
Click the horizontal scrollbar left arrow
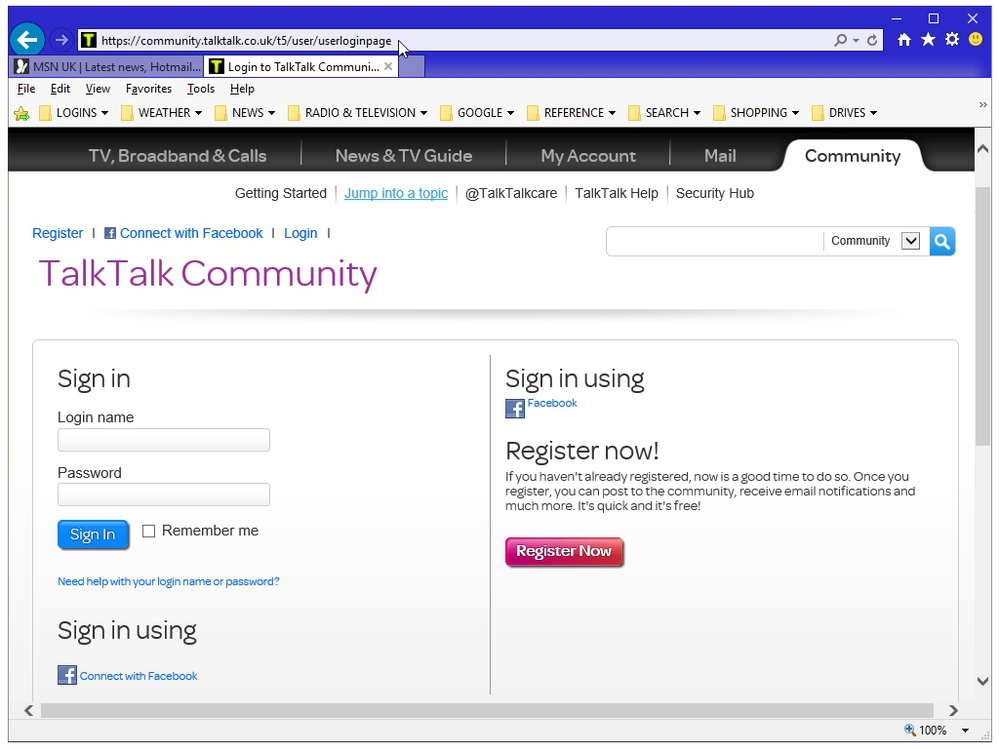(x=29, y=710)
